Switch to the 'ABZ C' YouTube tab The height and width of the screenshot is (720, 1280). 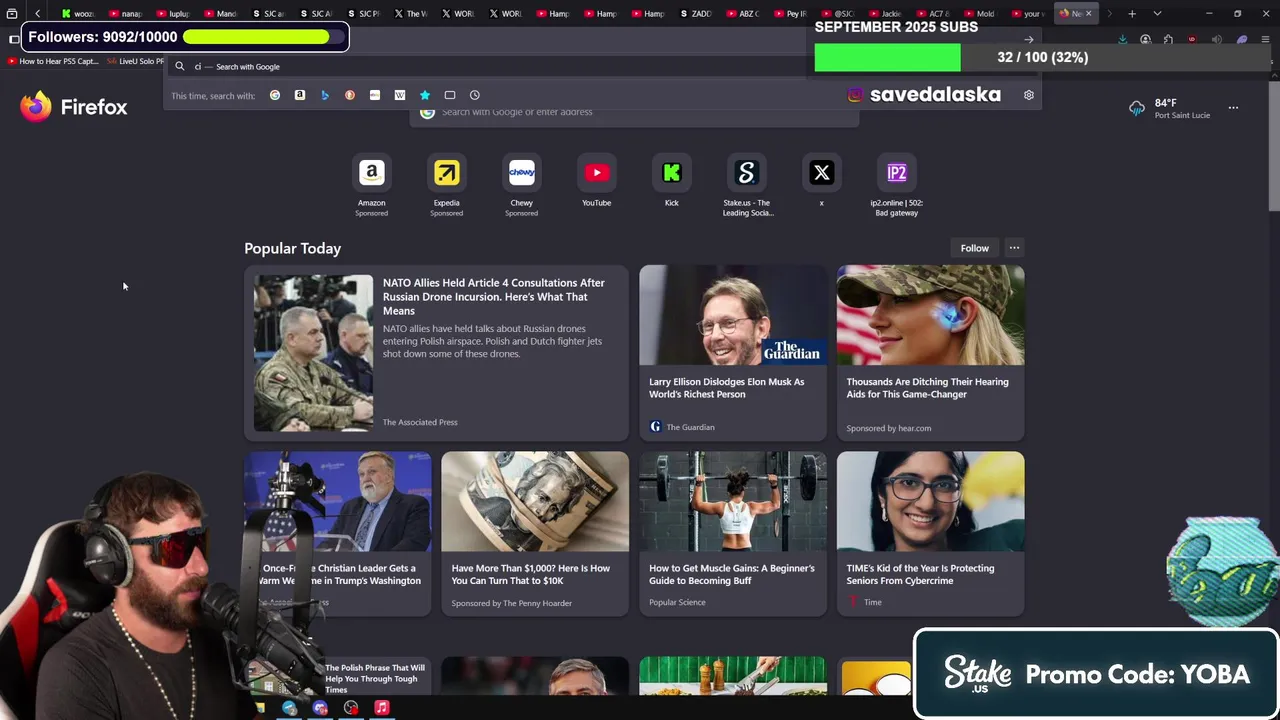pos(743,14)
